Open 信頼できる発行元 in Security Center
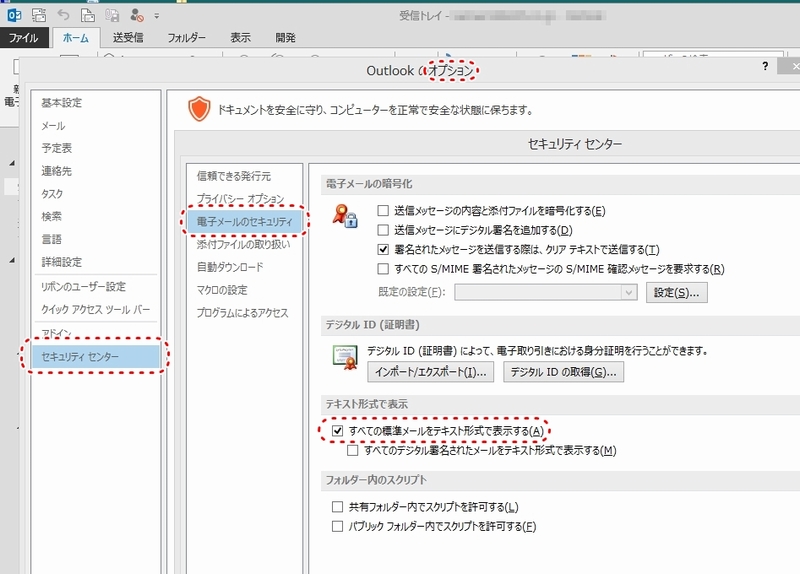The image size is (800, 574). click(x=244, y=176)
